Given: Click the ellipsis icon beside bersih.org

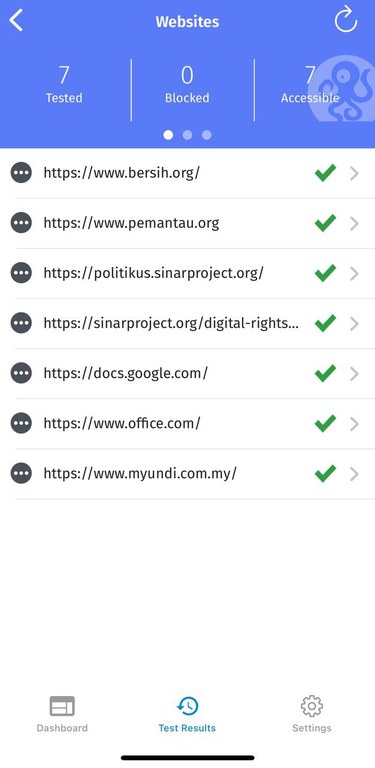Looking at the screenshot, I should pos(21,172).
